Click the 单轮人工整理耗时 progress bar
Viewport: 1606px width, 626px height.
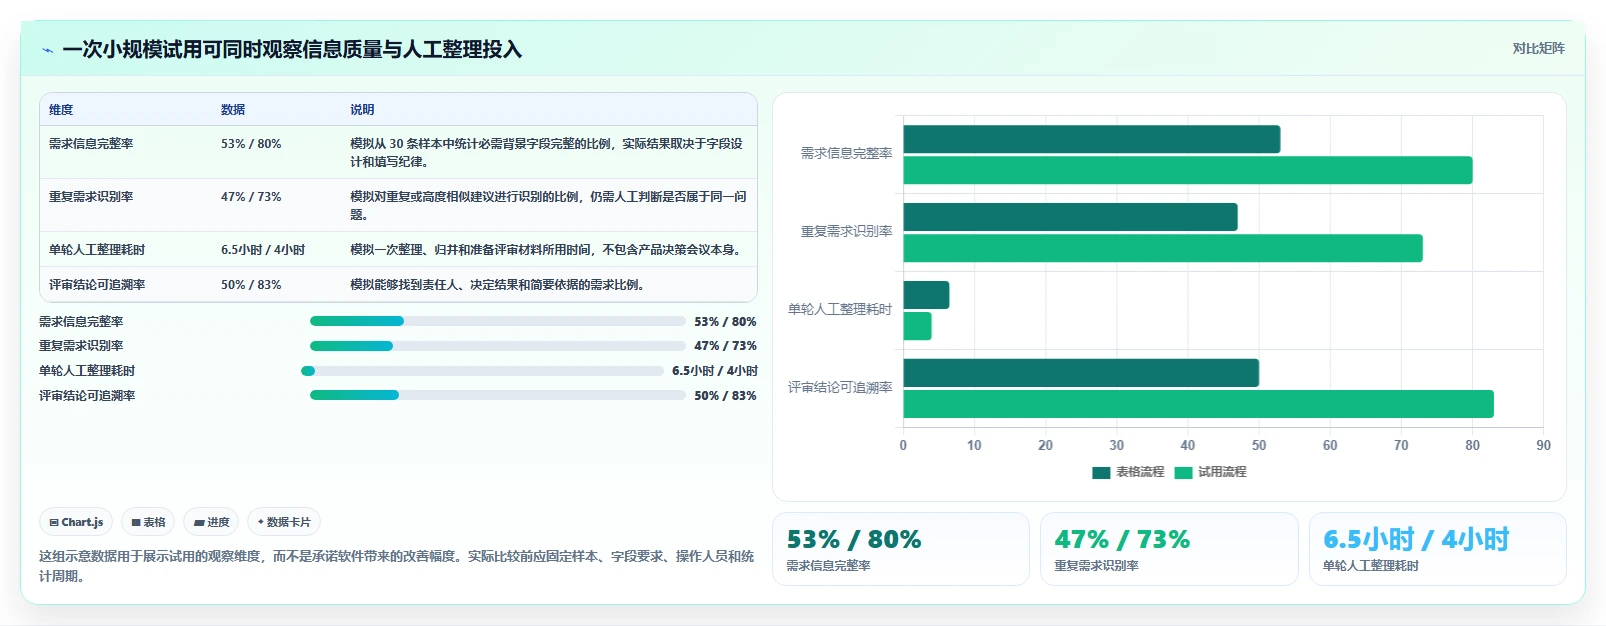tap(482, 371)
